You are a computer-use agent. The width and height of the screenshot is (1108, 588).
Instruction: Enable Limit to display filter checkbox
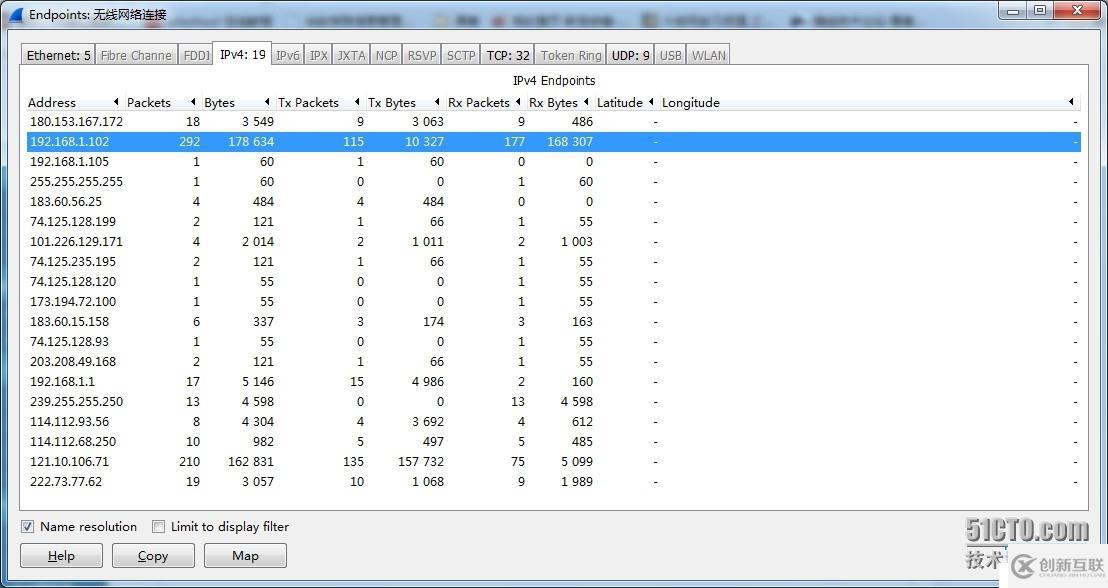point(158,527)
